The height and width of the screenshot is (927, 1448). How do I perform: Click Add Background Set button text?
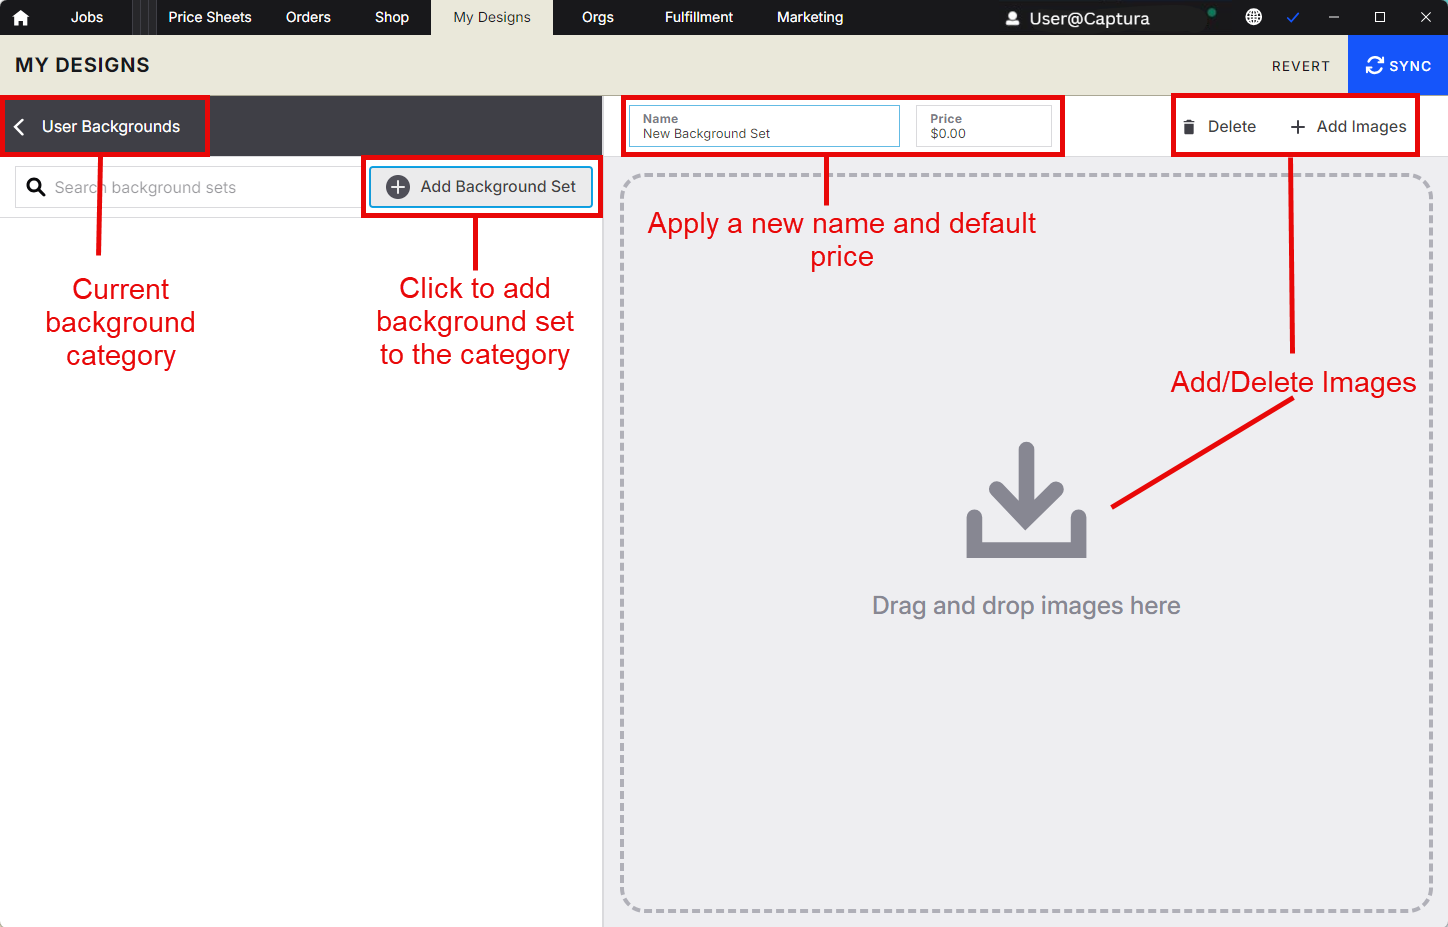point(498,187)
